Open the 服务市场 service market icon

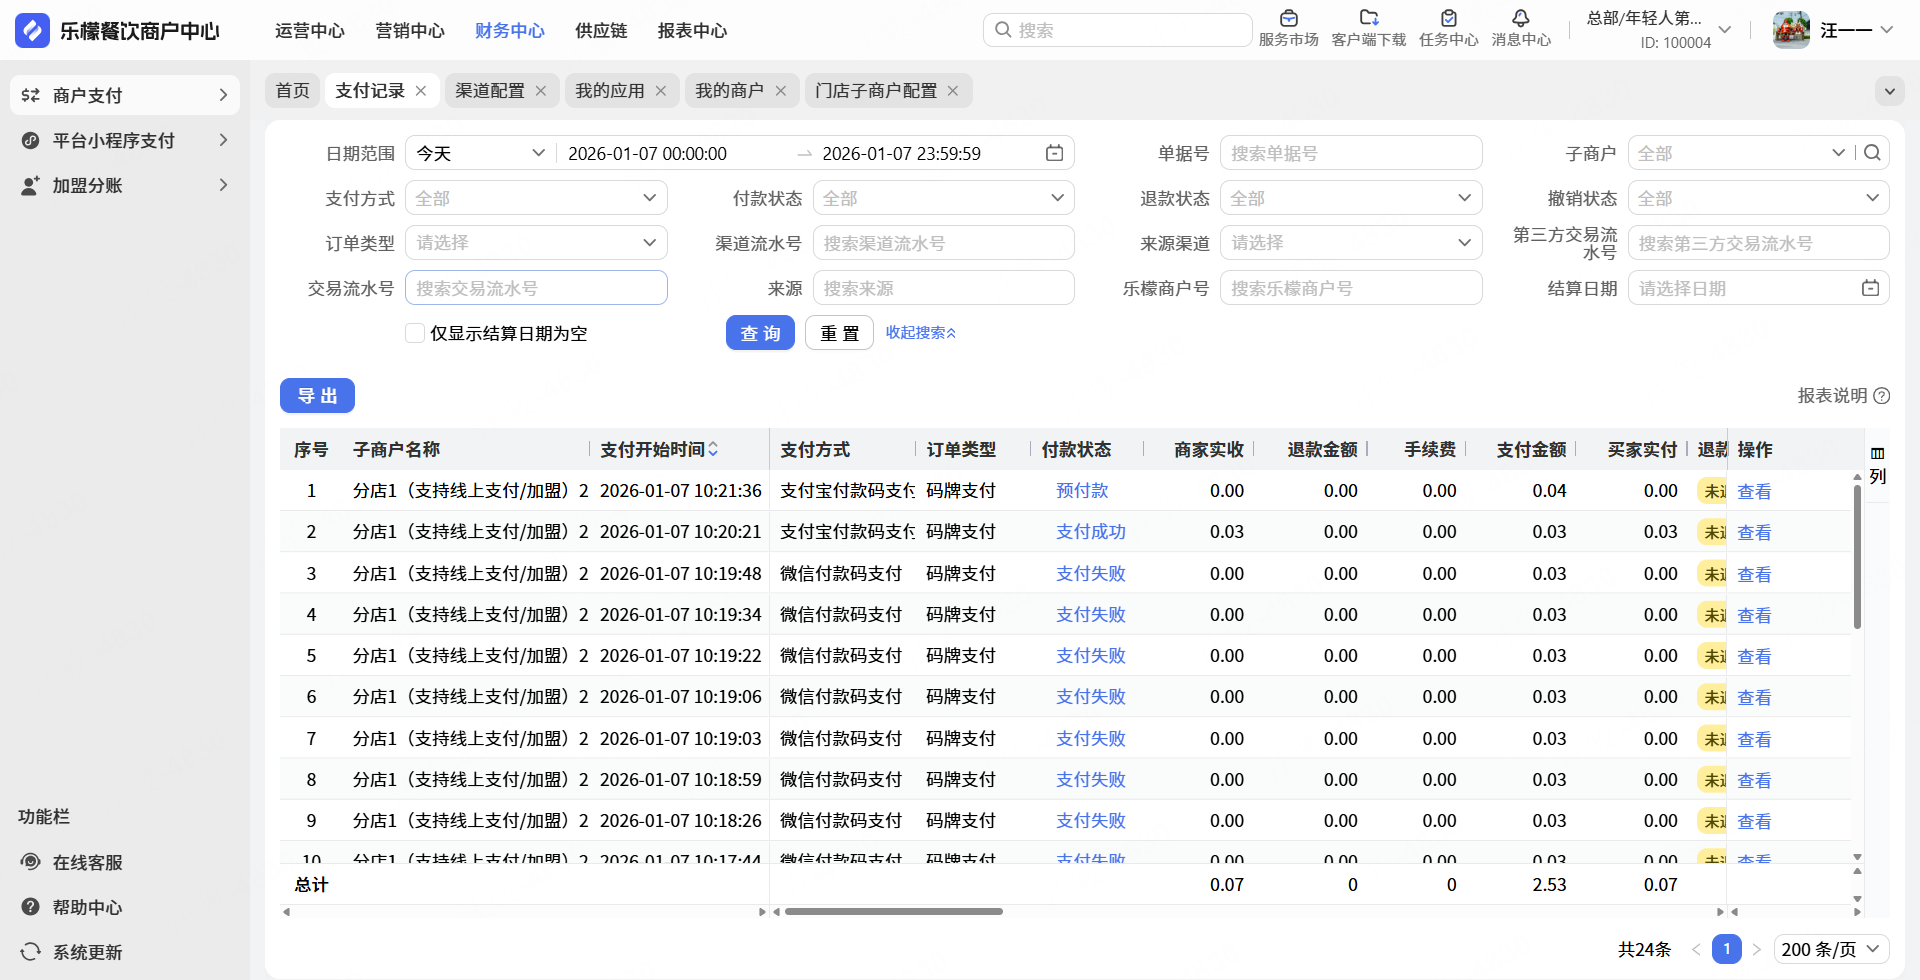(x=1288, y=19)
